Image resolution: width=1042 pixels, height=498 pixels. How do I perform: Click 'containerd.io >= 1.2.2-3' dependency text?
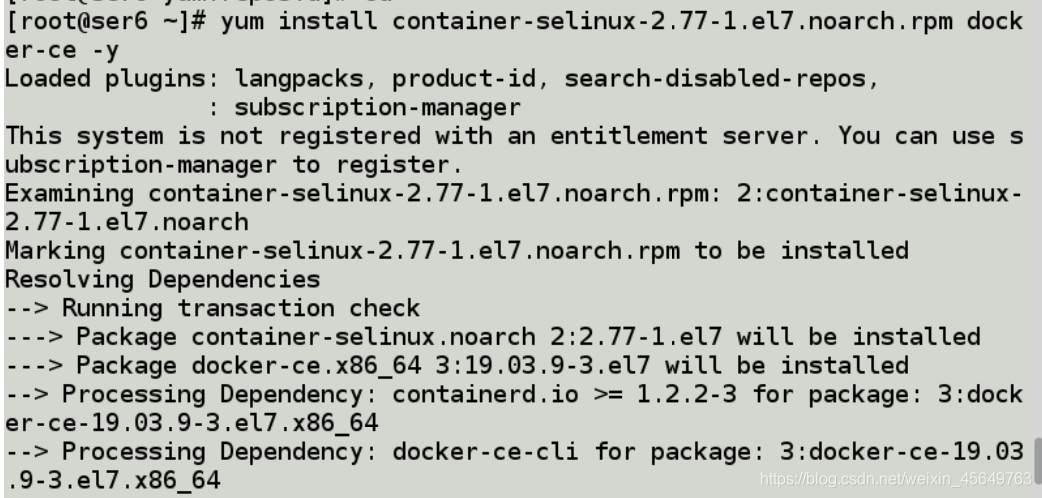click(x=564, y=394)
